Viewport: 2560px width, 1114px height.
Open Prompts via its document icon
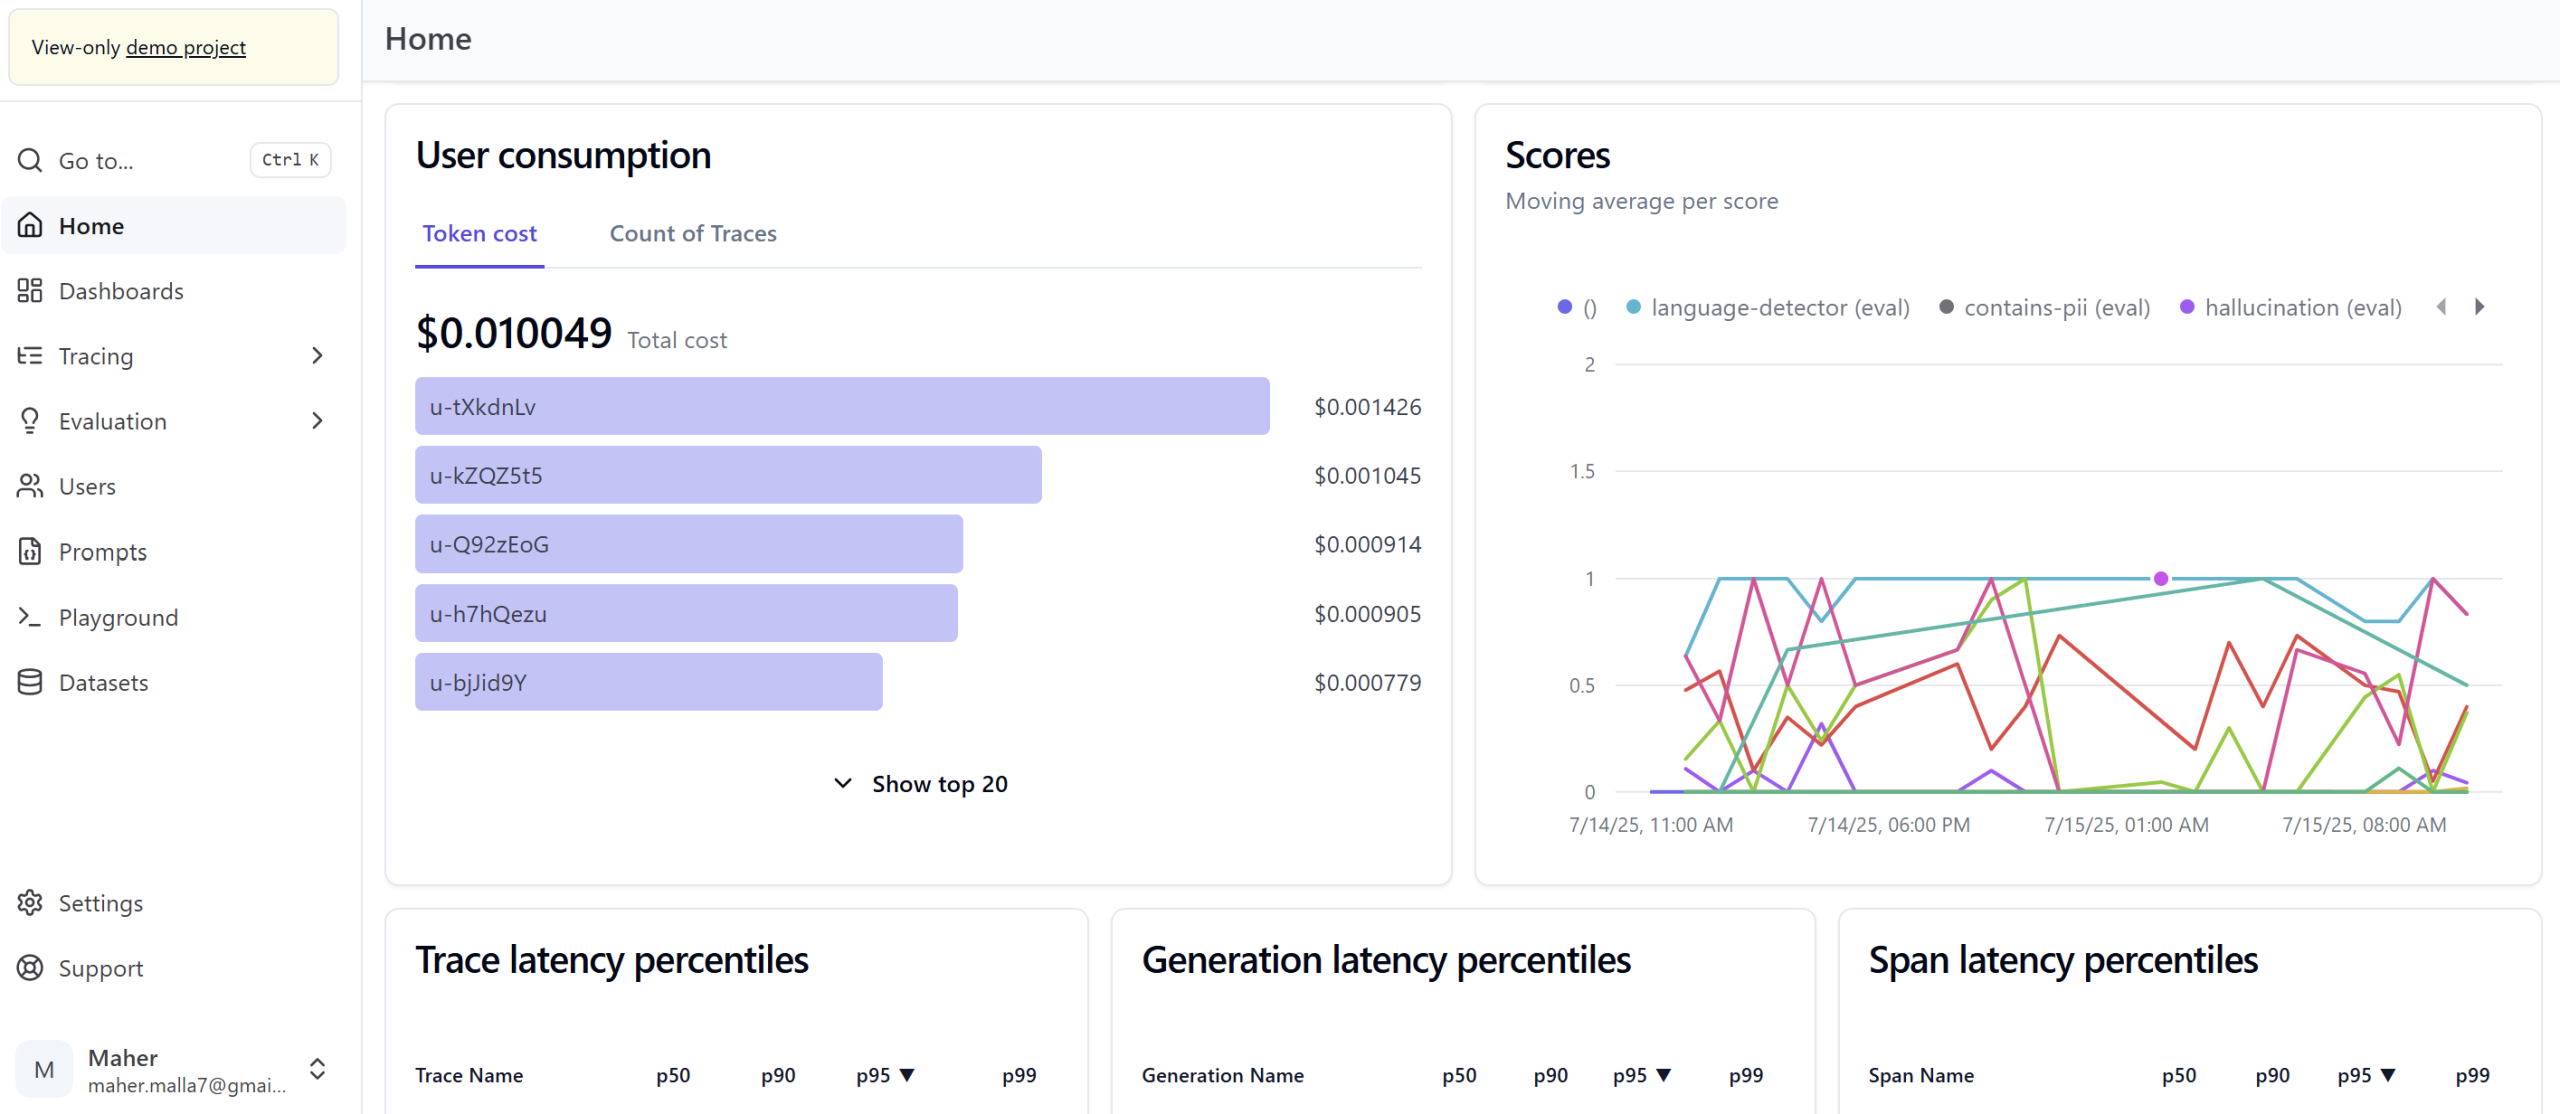click(30, 552)
